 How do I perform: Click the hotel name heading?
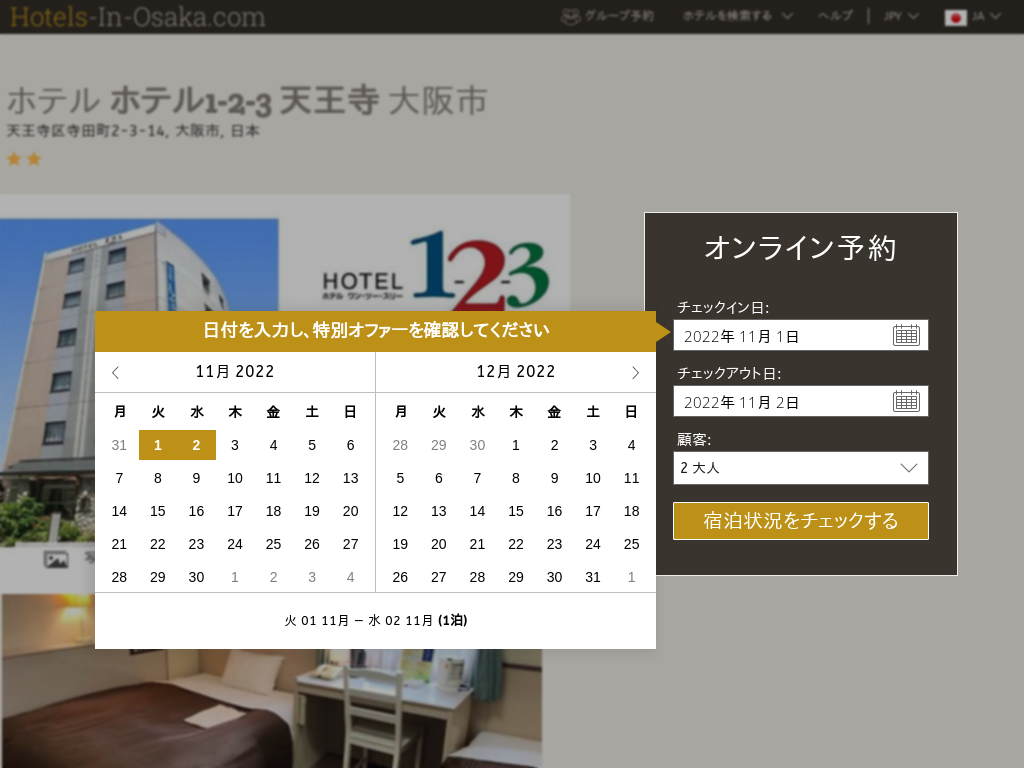[247, 101]
